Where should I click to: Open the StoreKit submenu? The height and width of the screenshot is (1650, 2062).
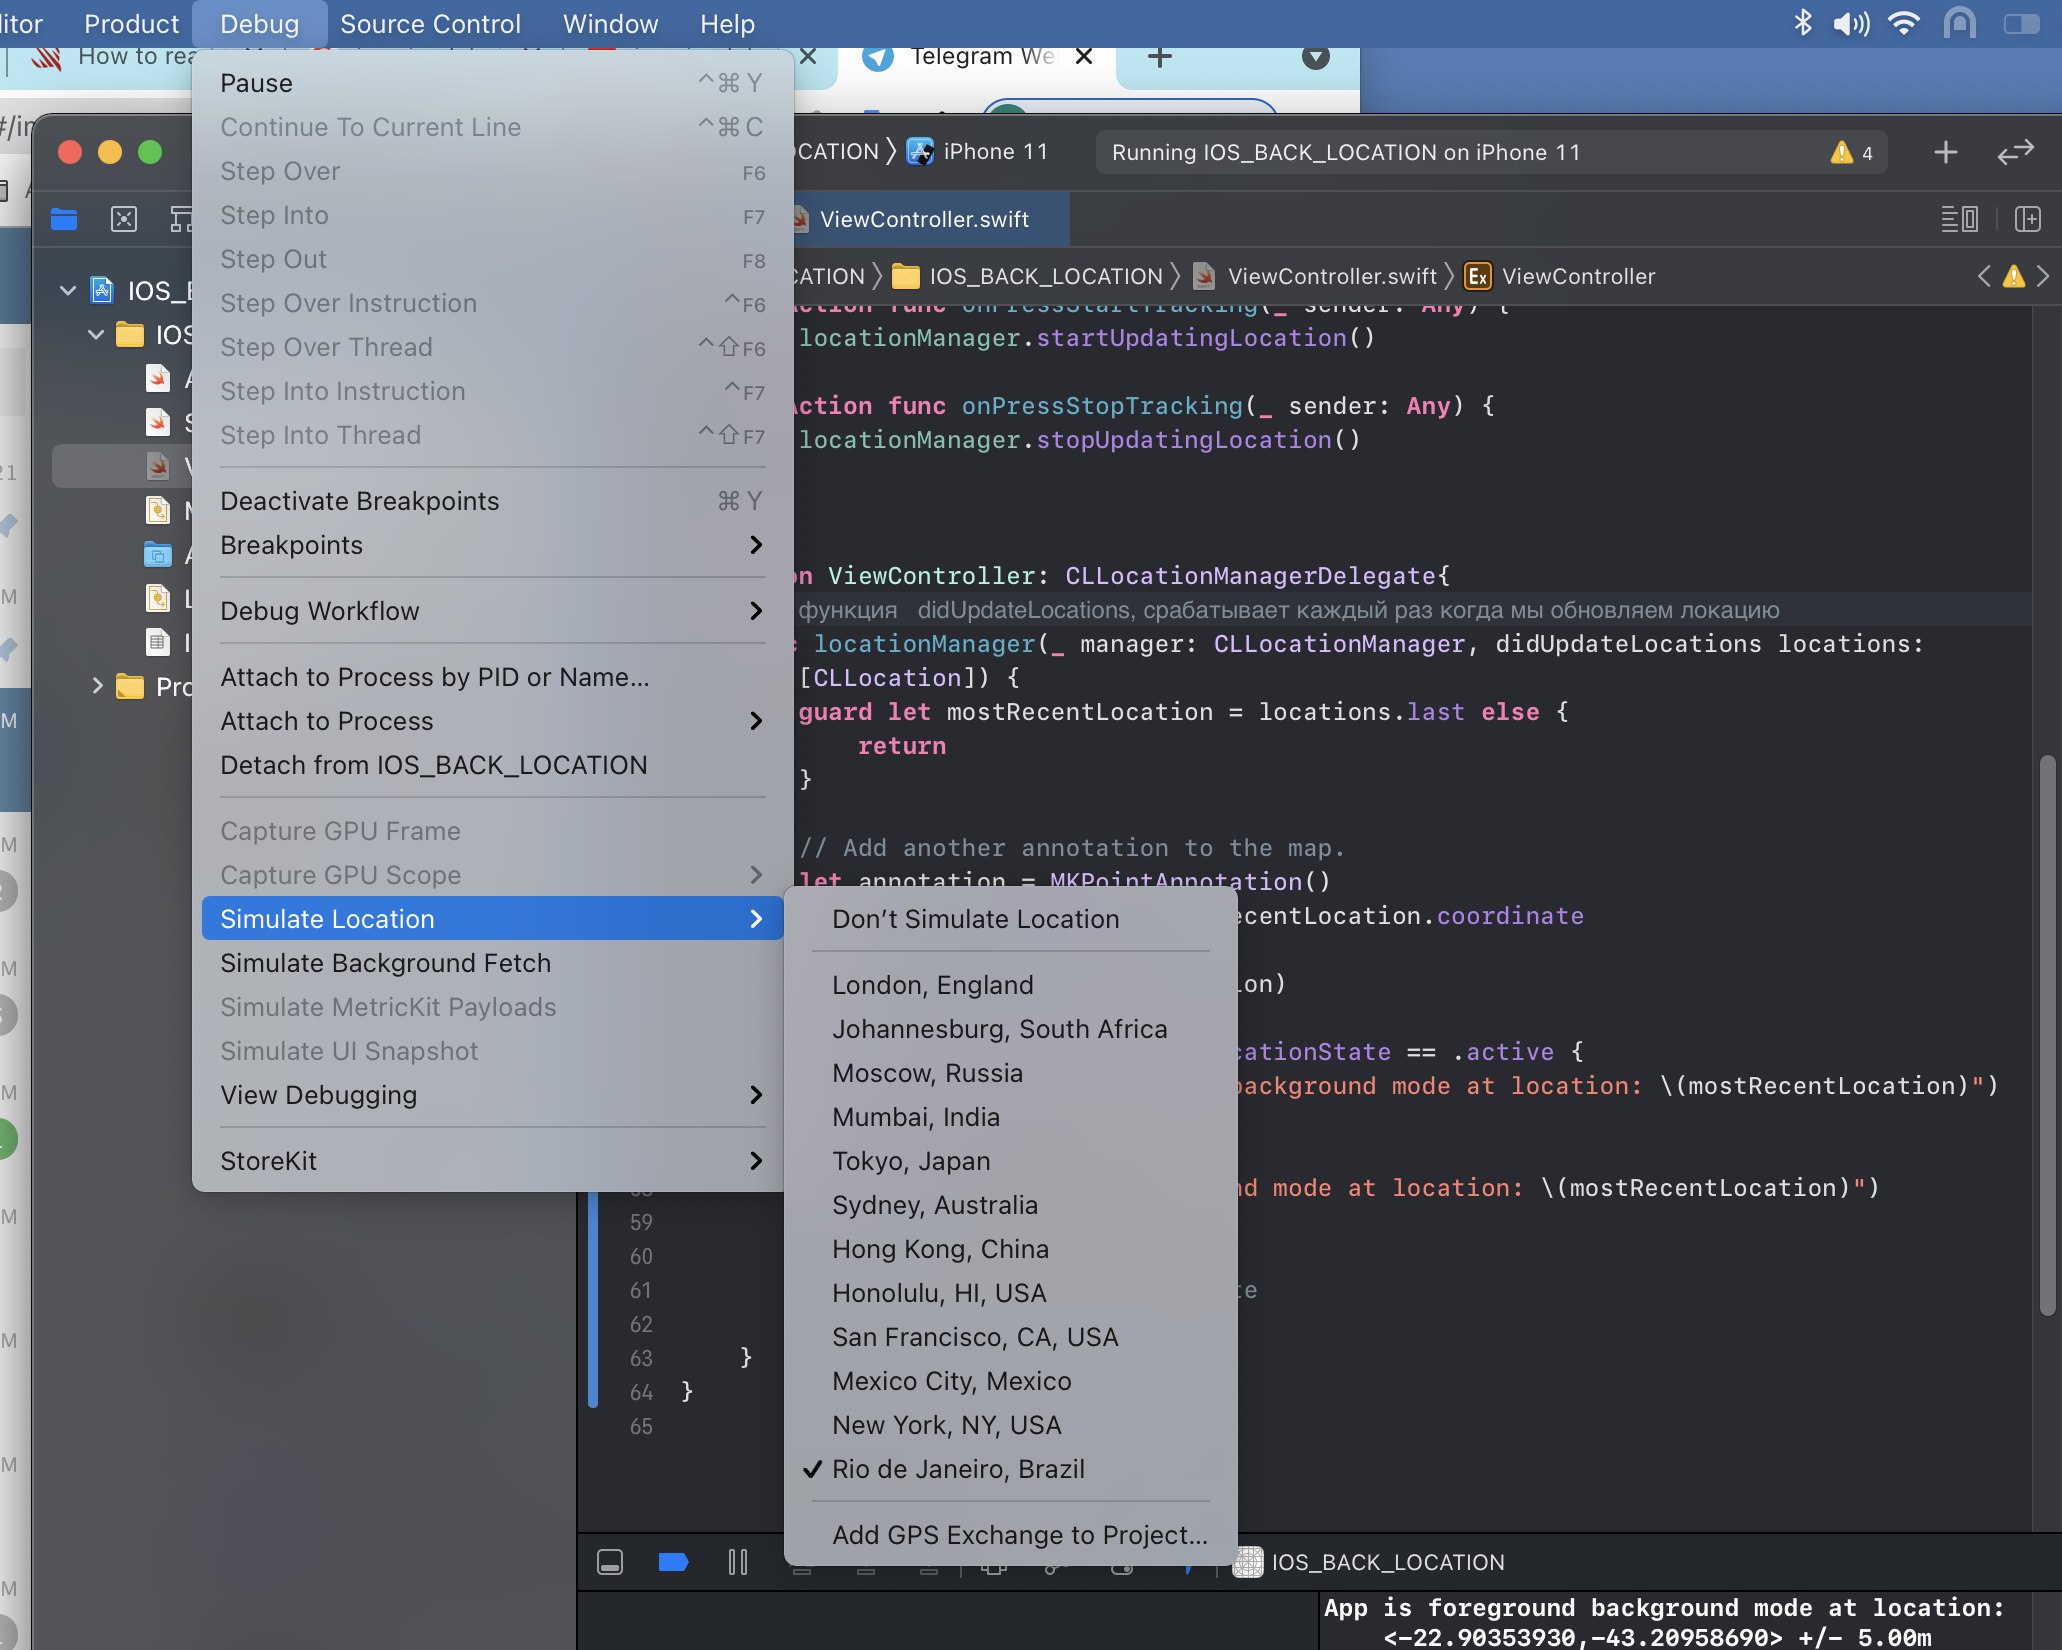tap(492, 1161)
